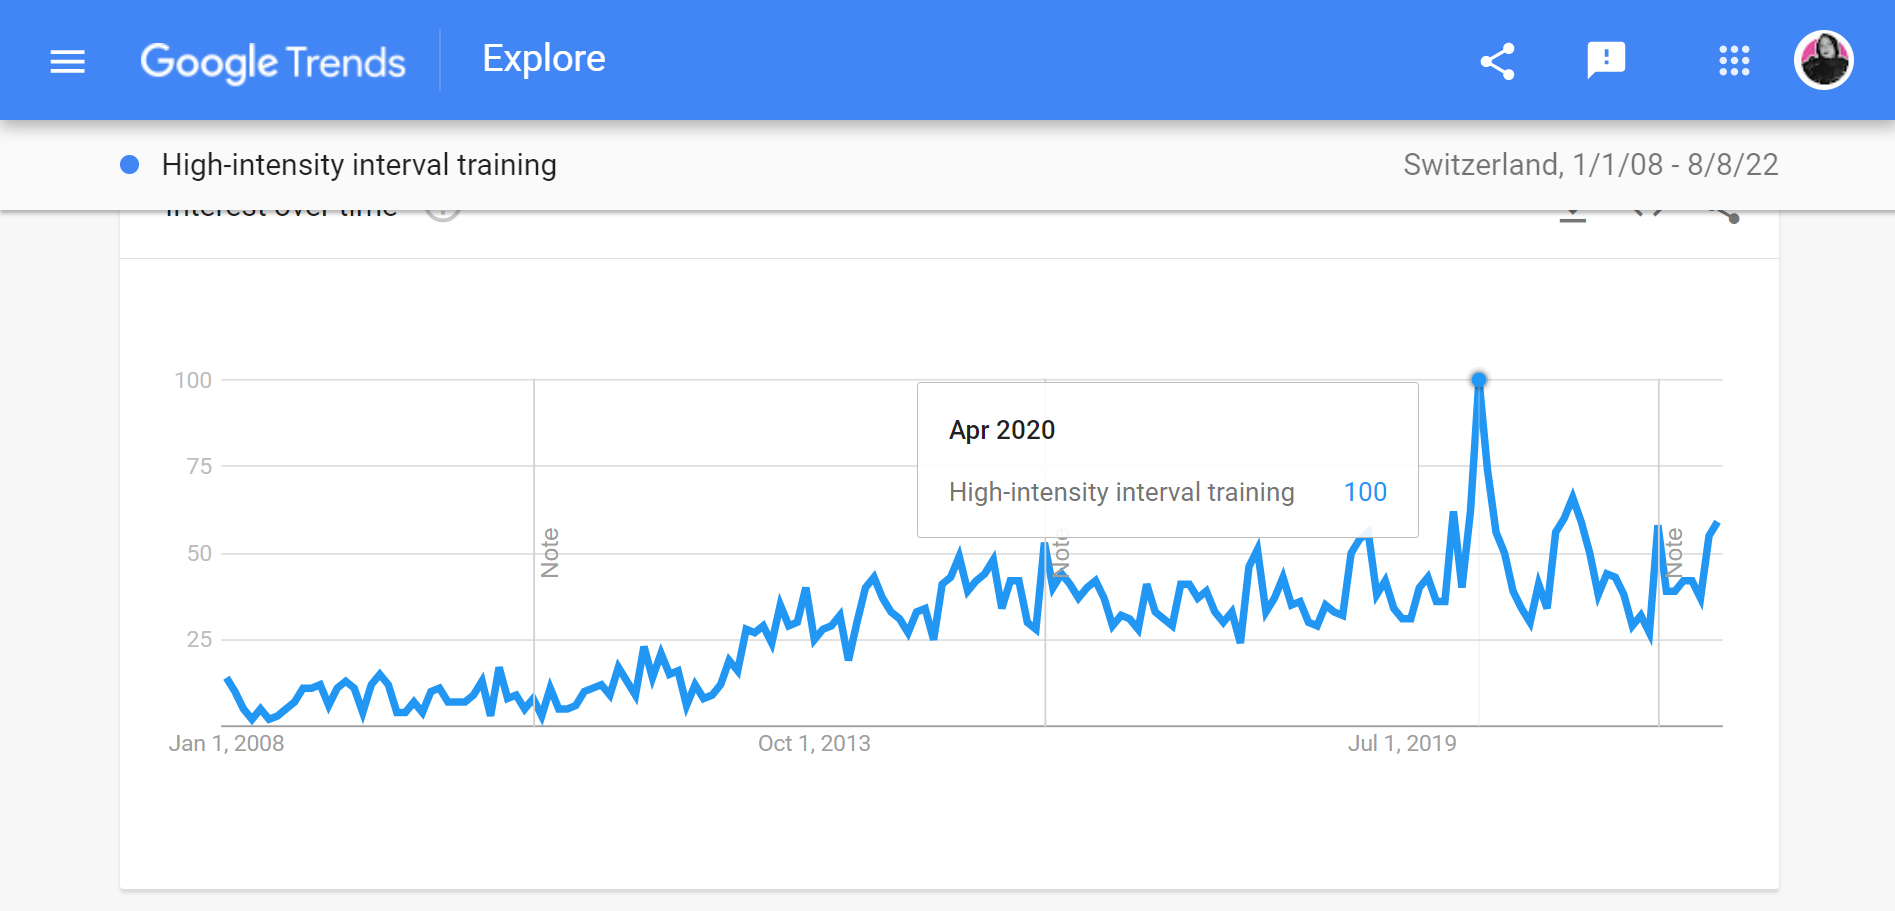Send feedback using the speech bubble icon

coord(1606,59)
